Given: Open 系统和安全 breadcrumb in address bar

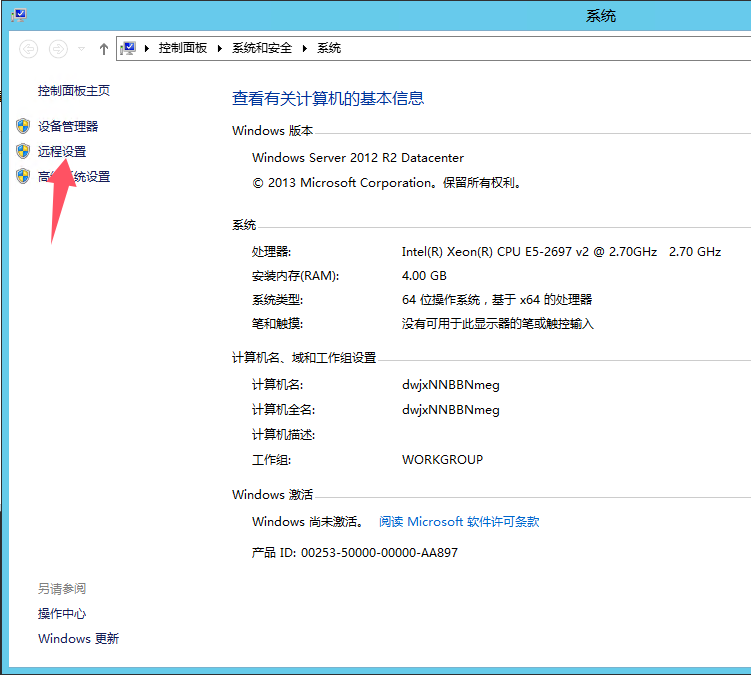Looking at the screenshot, I should pyautogui.click(x=262, y=48).
